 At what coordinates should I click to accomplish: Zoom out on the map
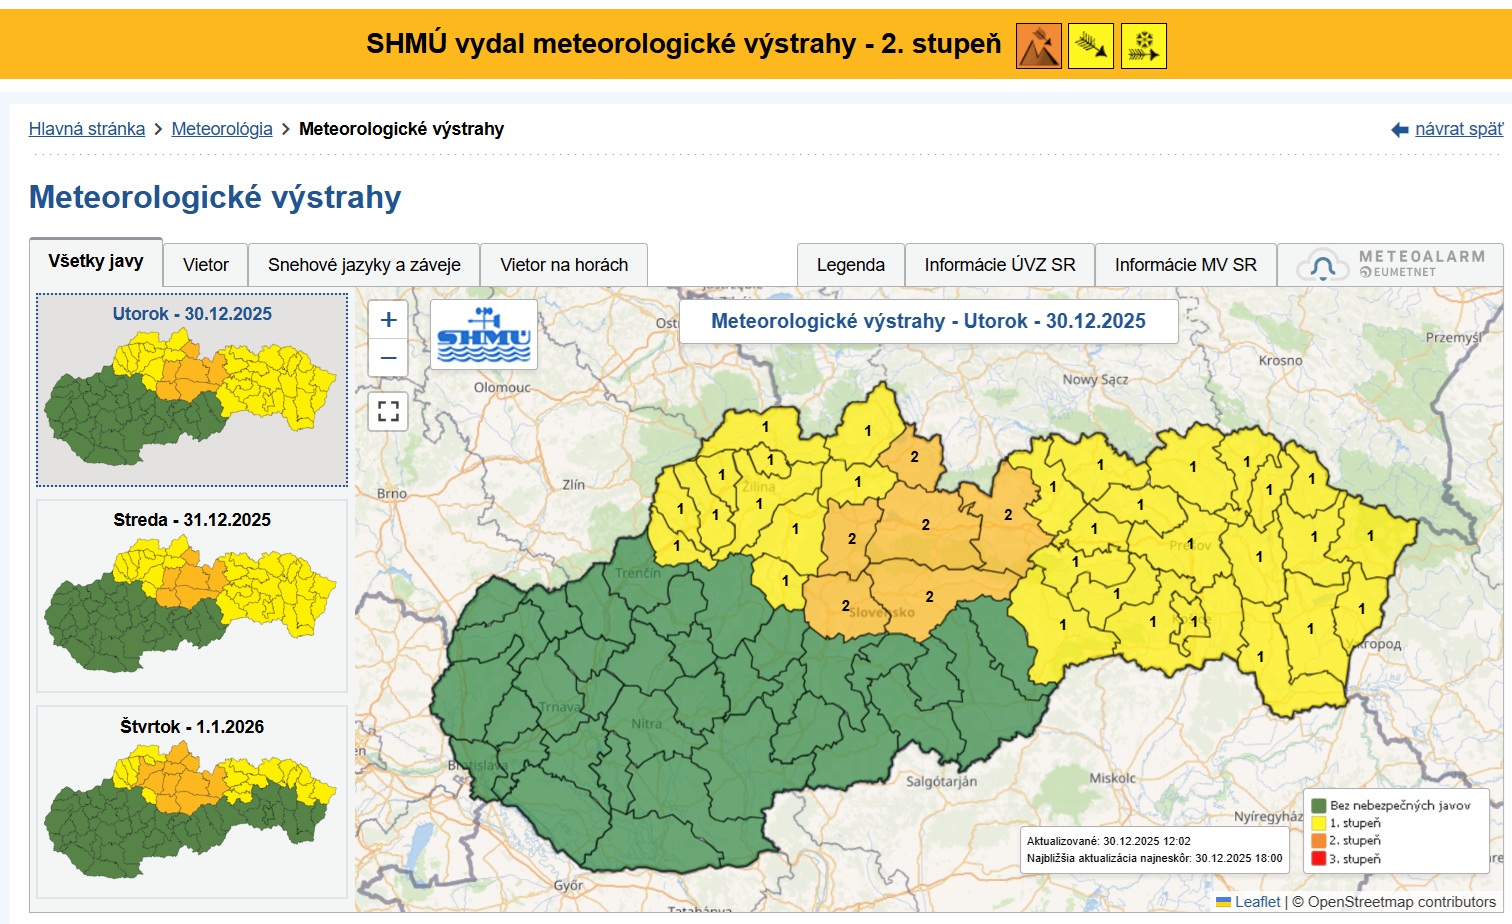click(388, 358)
